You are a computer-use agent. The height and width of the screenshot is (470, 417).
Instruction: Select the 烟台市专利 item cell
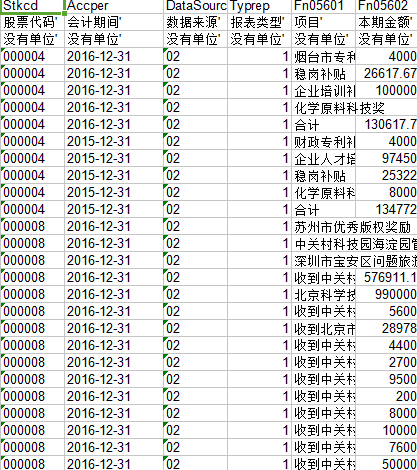pyautogui.click(x=324, y=56)
